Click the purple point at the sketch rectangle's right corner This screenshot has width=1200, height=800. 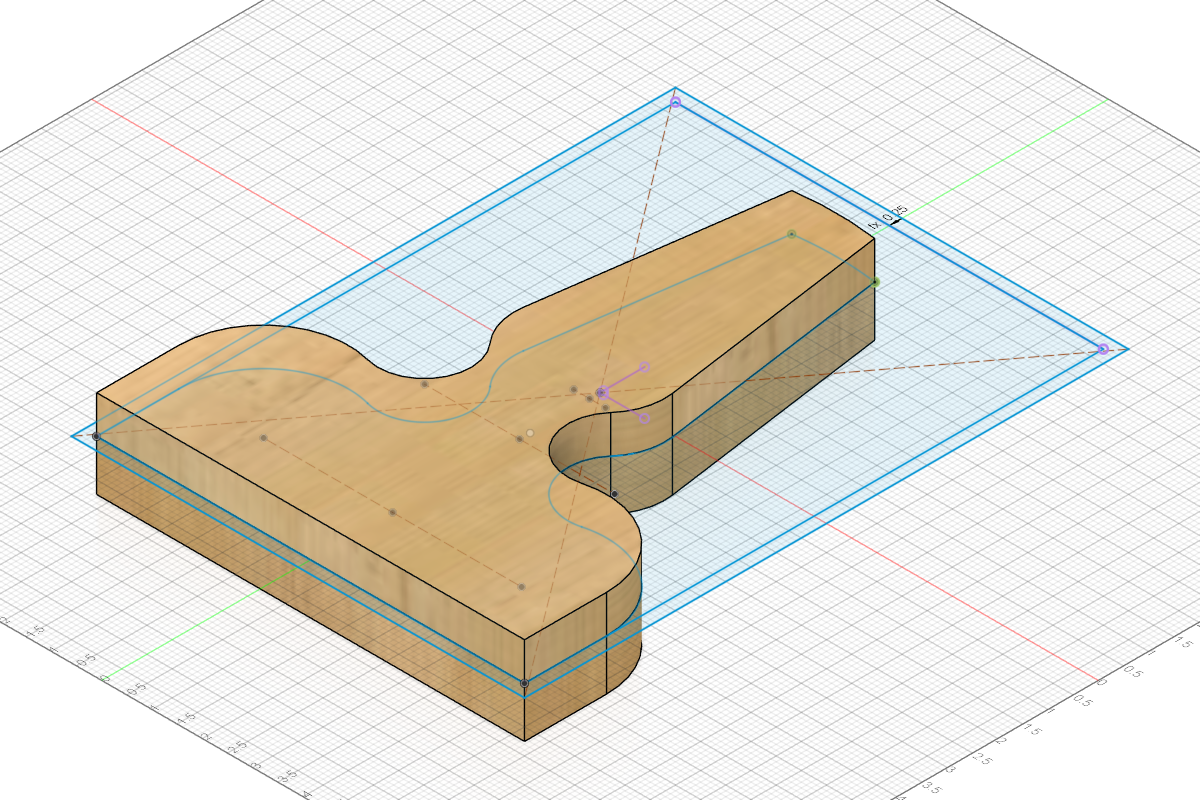[x=1103, y=349]
